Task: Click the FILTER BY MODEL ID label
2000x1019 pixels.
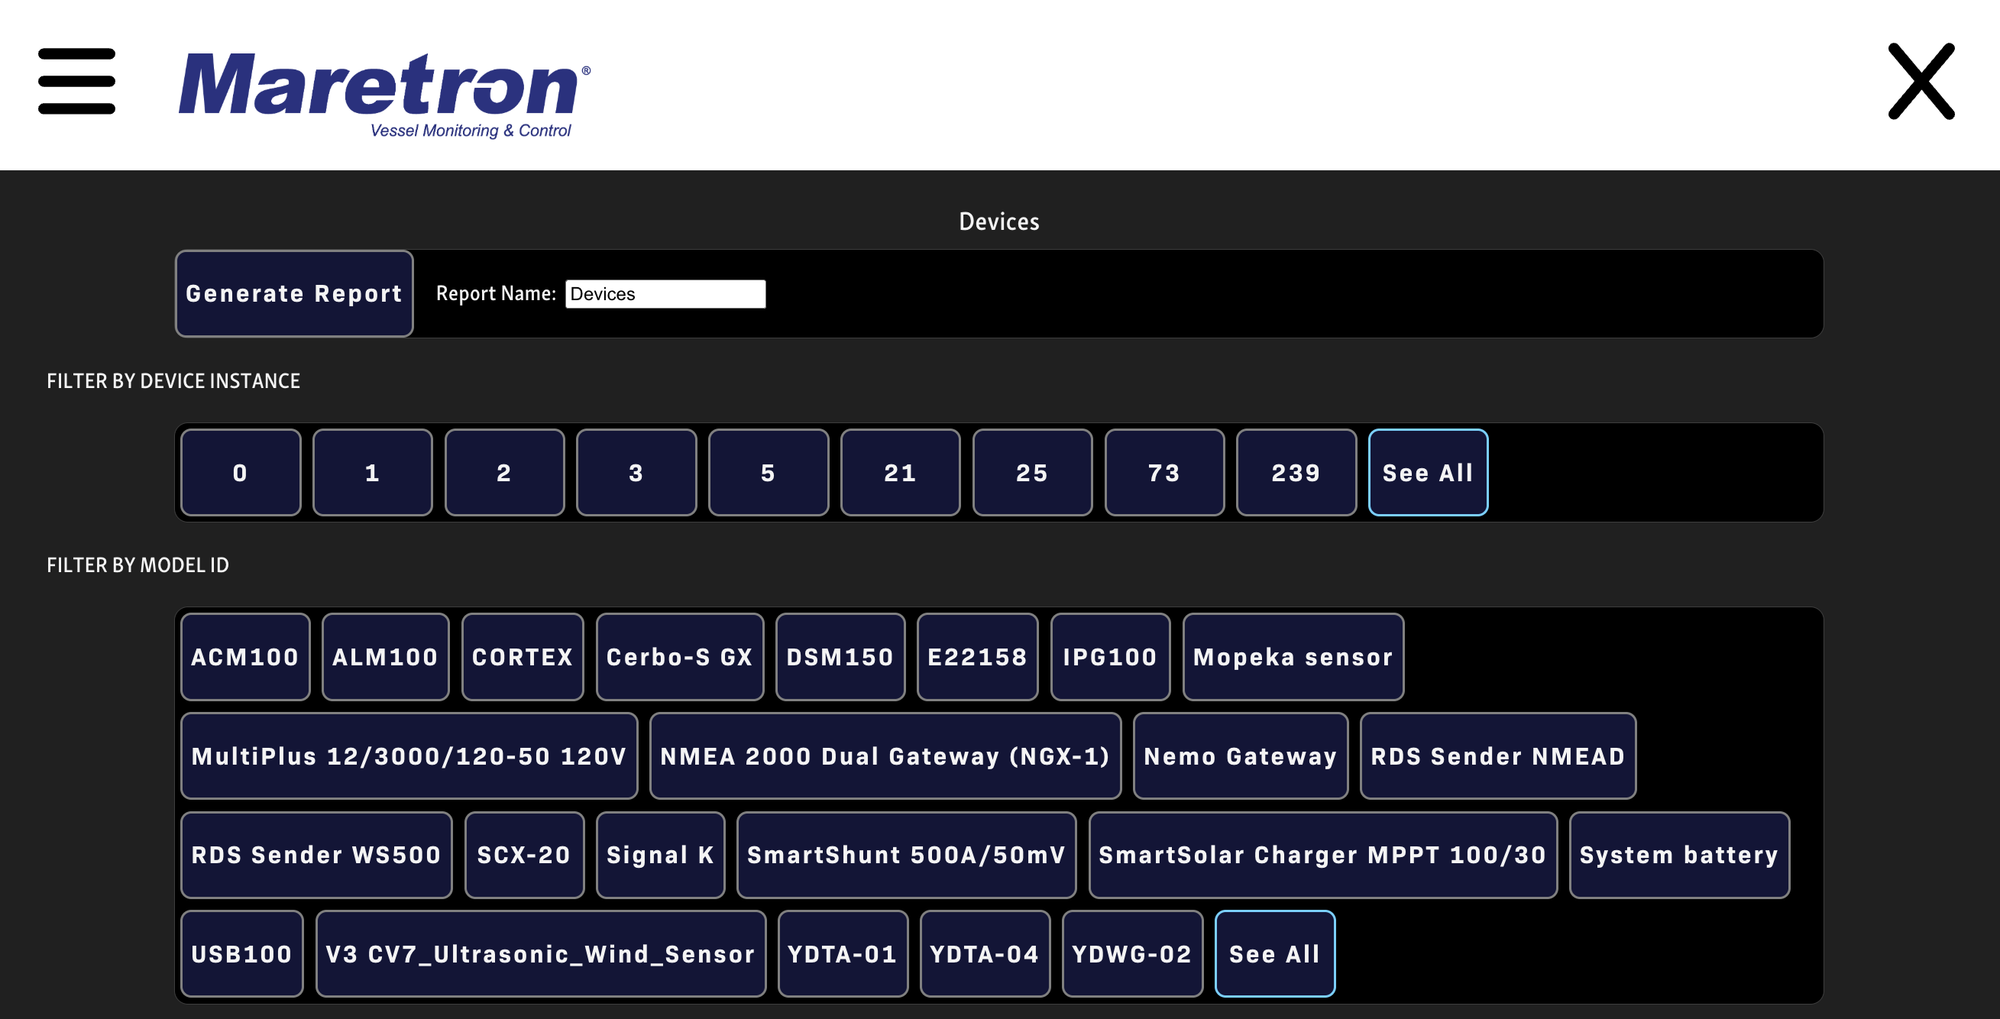Action: (x=138, y=565)
